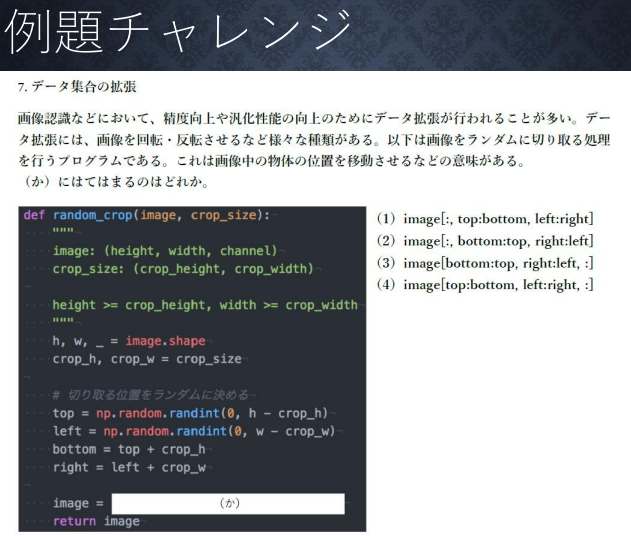Click the height >= crop_height condition line
Screen dimensions: 631x538
point(204,305)
